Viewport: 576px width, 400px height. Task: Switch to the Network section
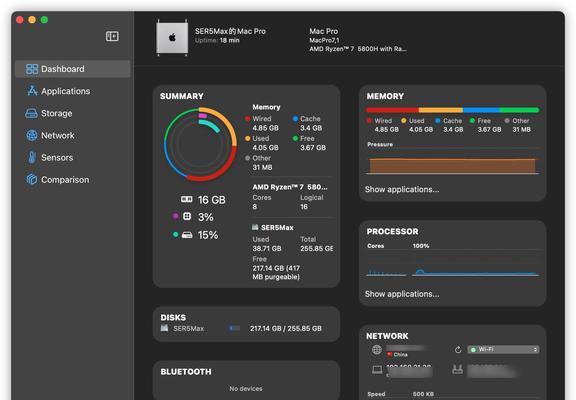73,136
